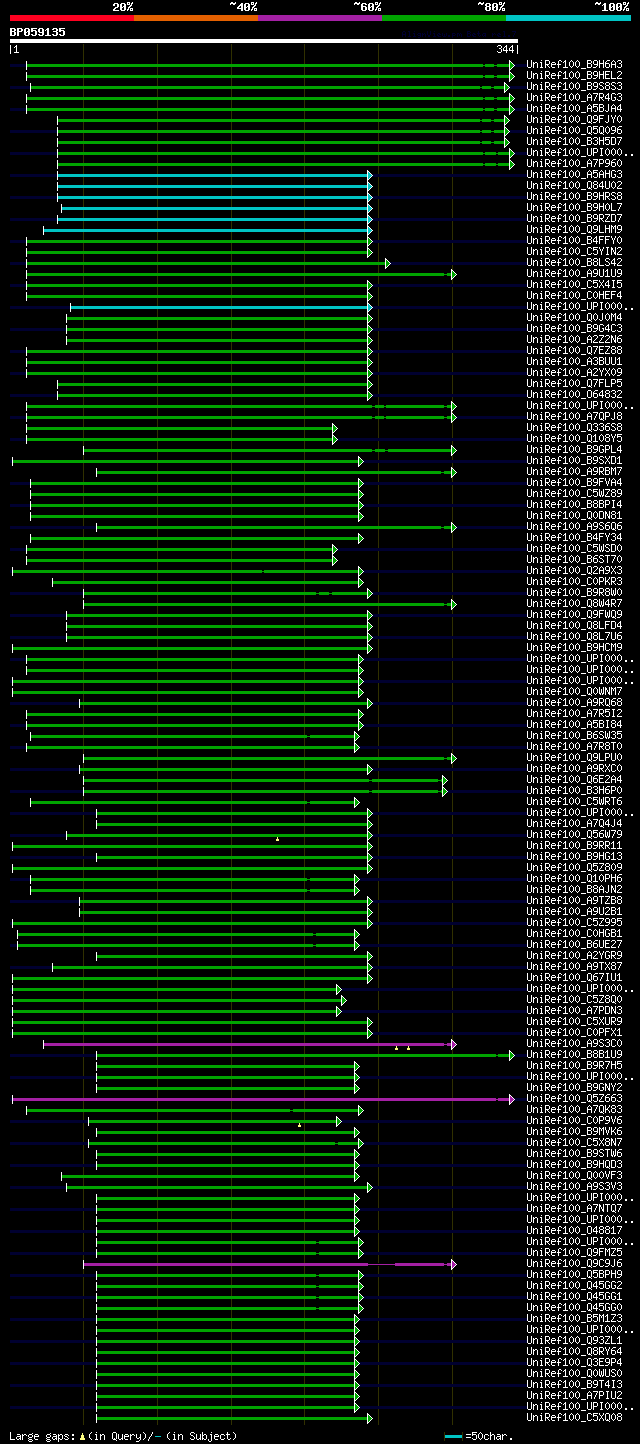
Task: Select UniRef100_A2Z2N6 label
Action: pos(574,340)
